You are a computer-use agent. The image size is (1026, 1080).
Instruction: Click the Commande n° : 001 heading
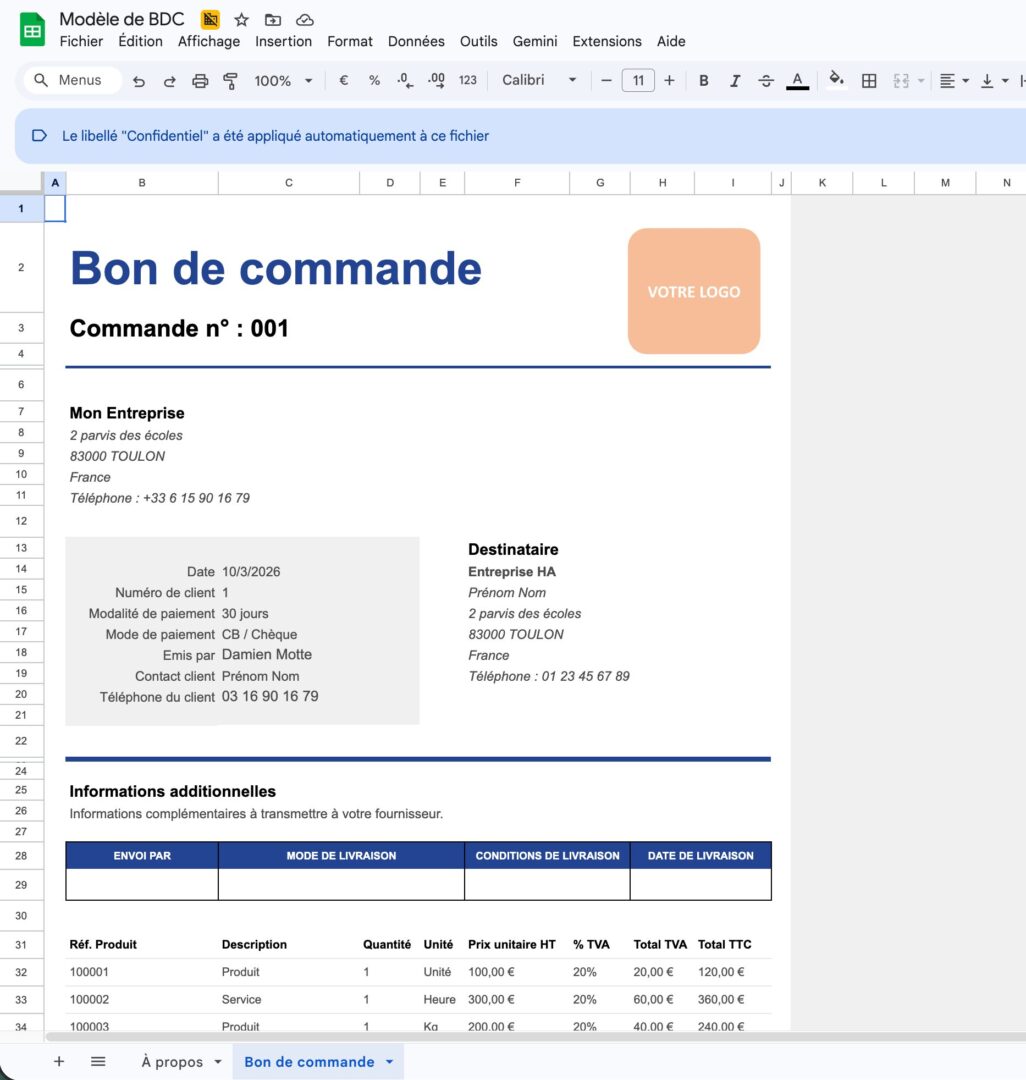click(x=179, y=329)
